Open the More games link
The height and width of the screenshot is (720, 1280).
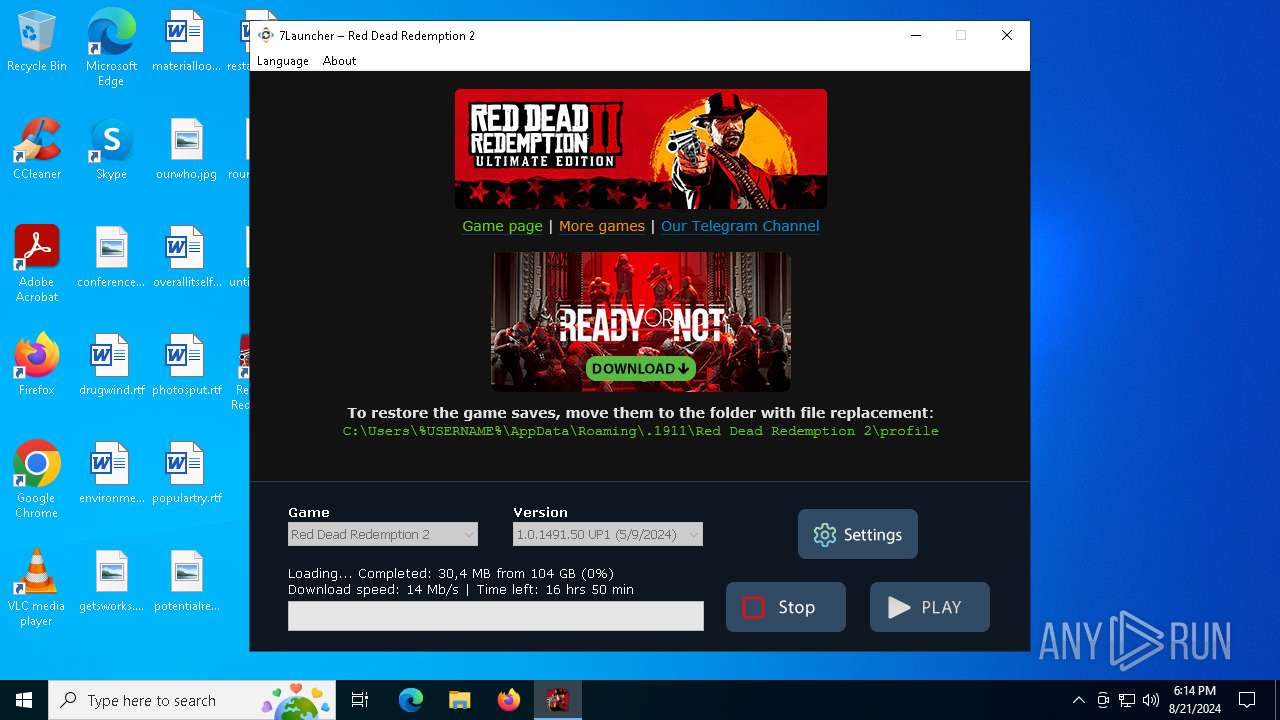pyautogui.click(x=602, y=226)
